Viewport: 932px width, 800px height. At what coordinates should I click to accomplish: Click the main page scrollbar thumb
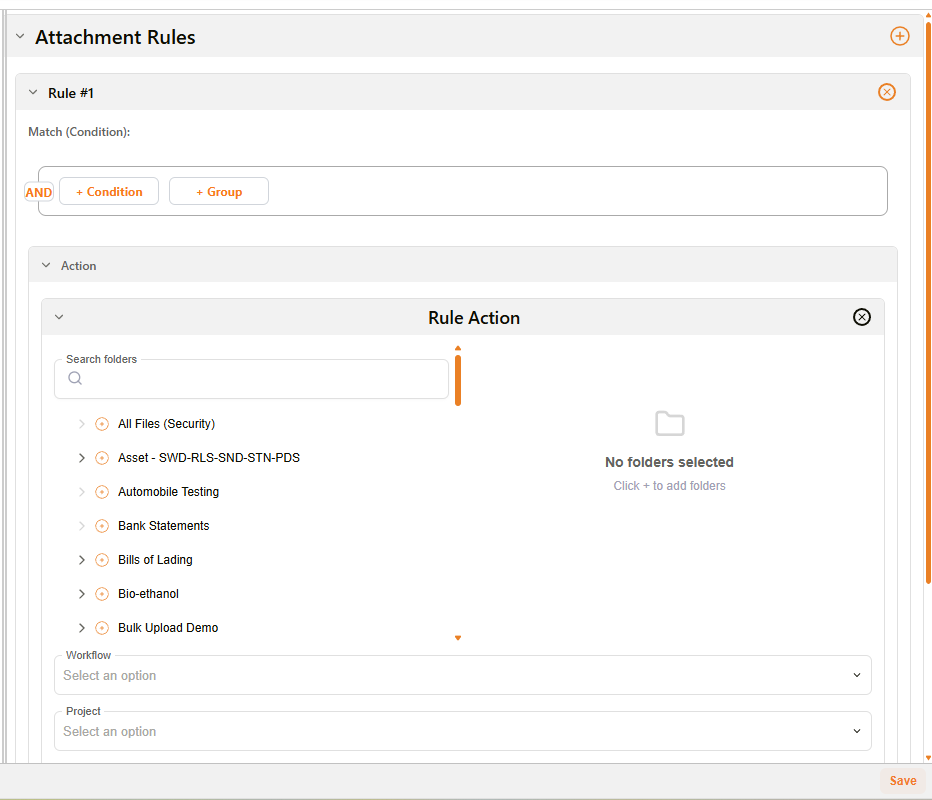[928, 303]
